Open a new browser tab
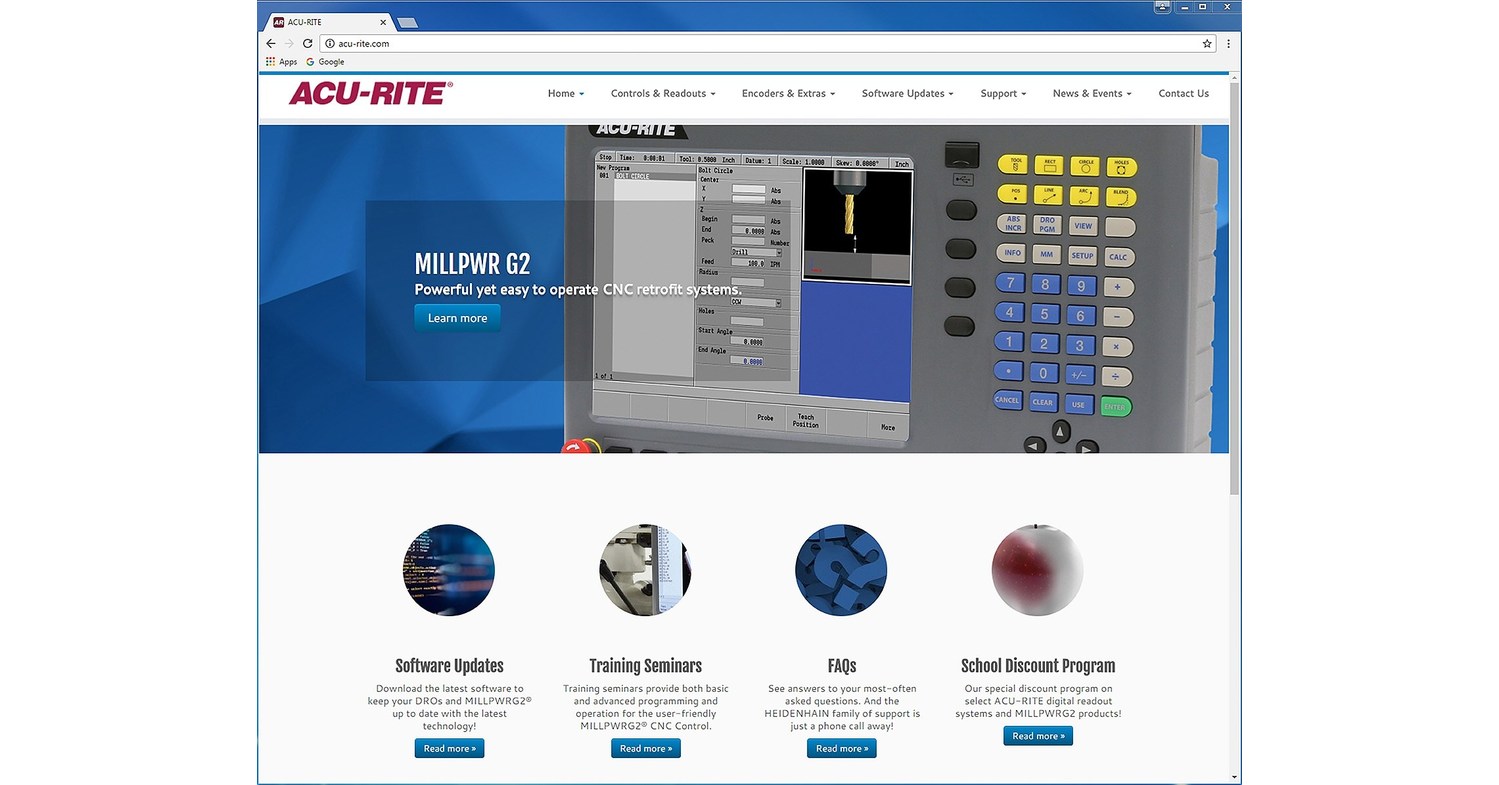The width and height of the screenshot is (1499, 785). point(407,20)
